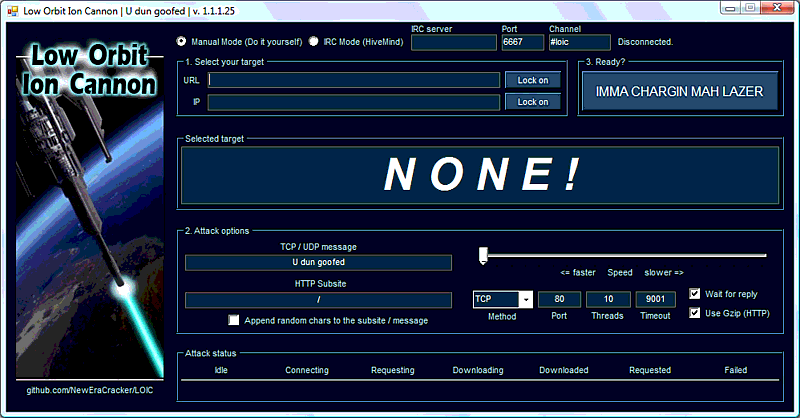Enable Append random chars checkbox
Viewport: 800px width, 418px height.
(x=234, y=321)
